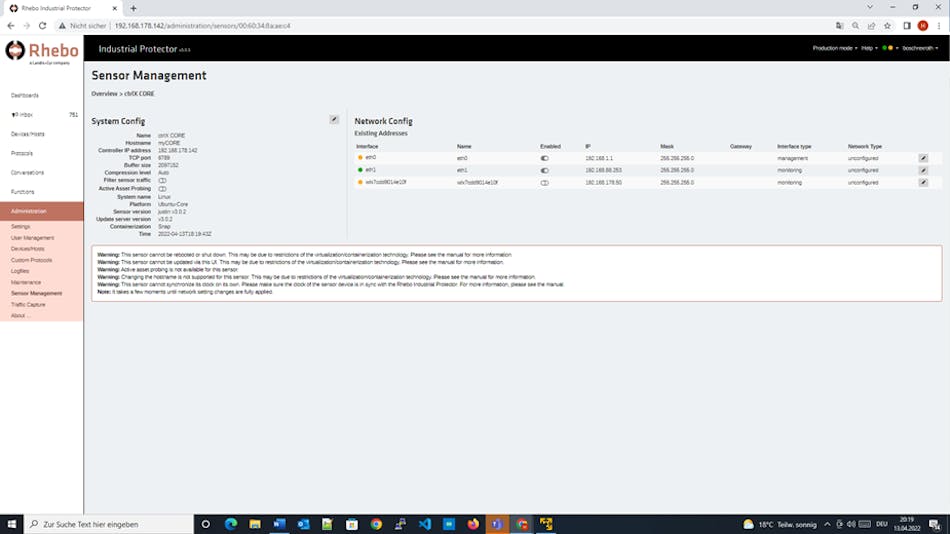Open Logfiles under Administration

pos(19,271)
